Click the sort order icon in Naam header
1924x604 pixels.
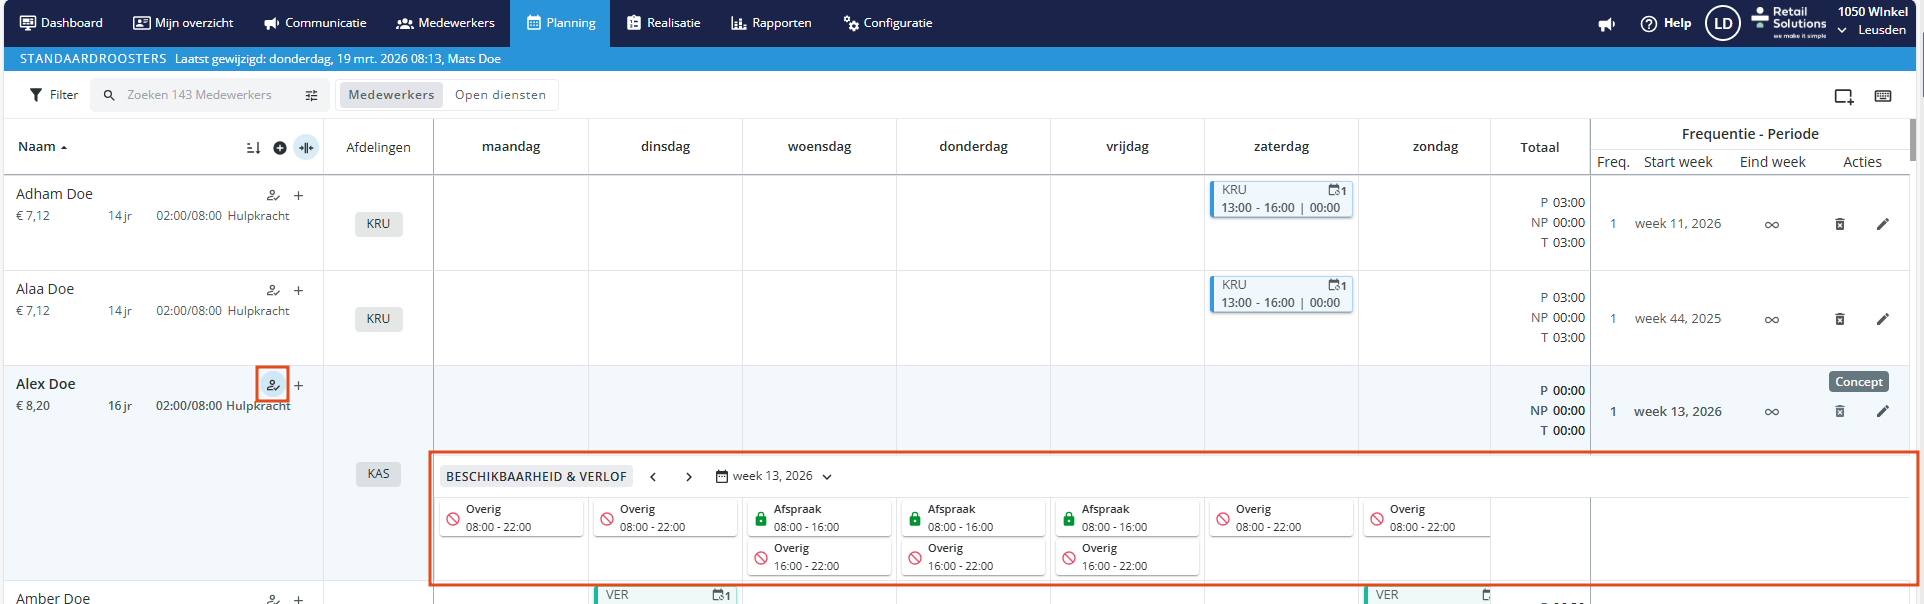click(253, 148)
